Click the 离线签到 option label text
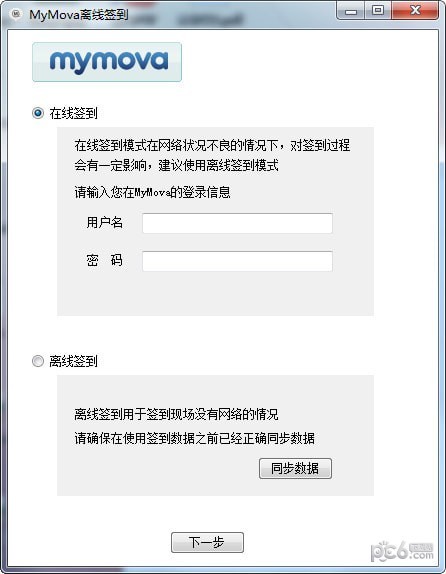The width and height of the screenshot is (446, 574). tap(74, 361)
